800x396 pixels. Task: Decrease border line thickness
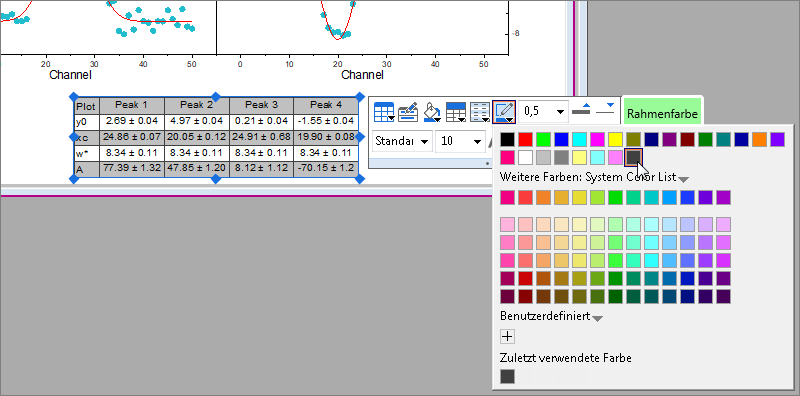point(606,109)
